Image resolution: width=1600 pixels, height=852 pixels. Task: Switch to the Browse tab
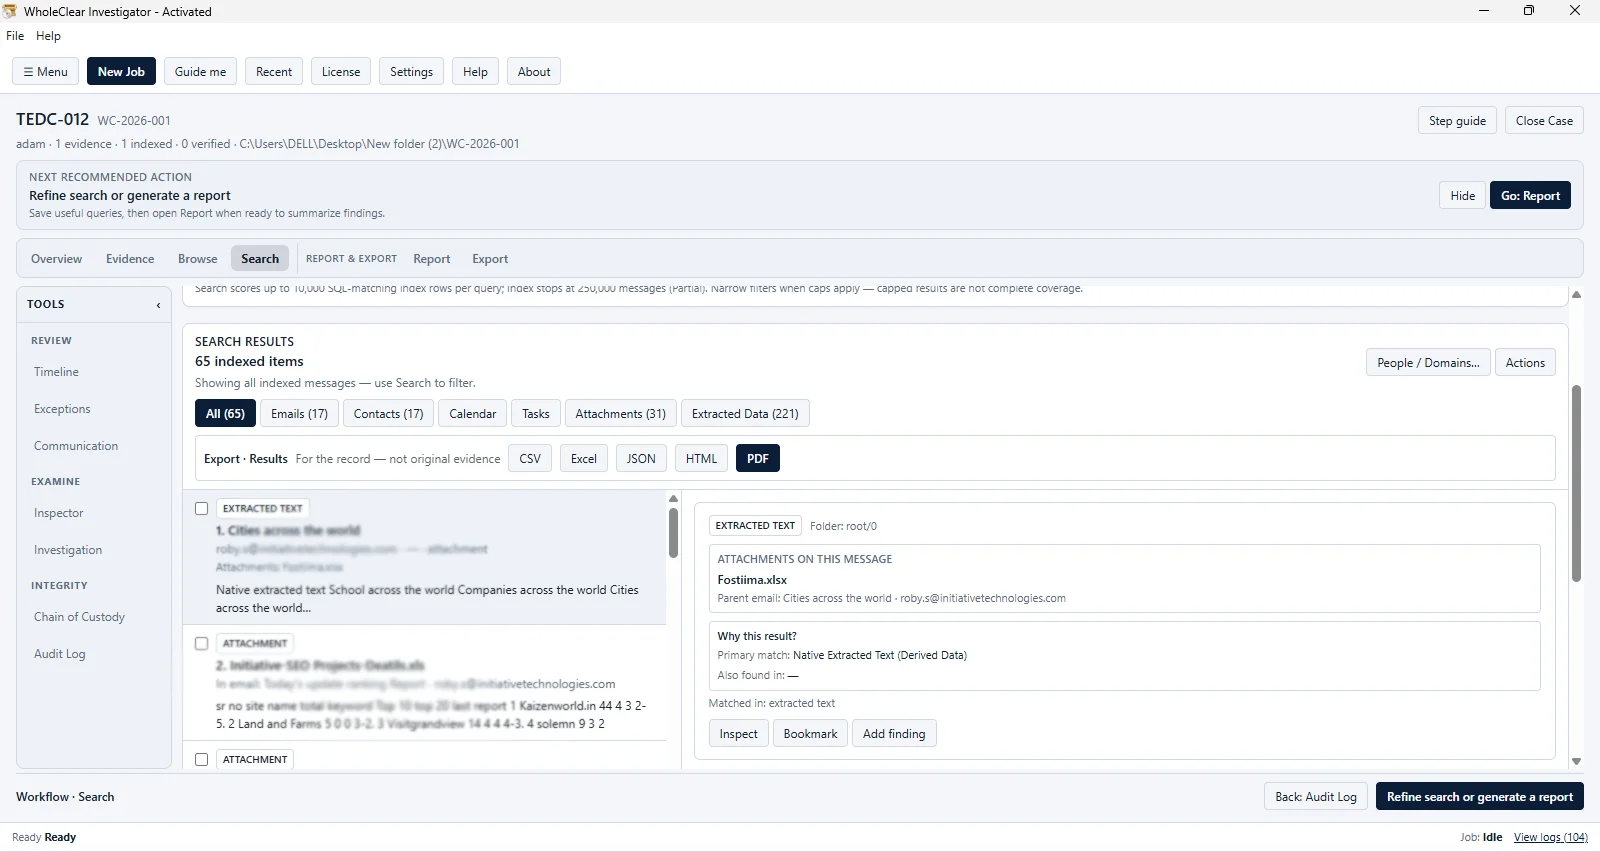[x=197, y=259]
